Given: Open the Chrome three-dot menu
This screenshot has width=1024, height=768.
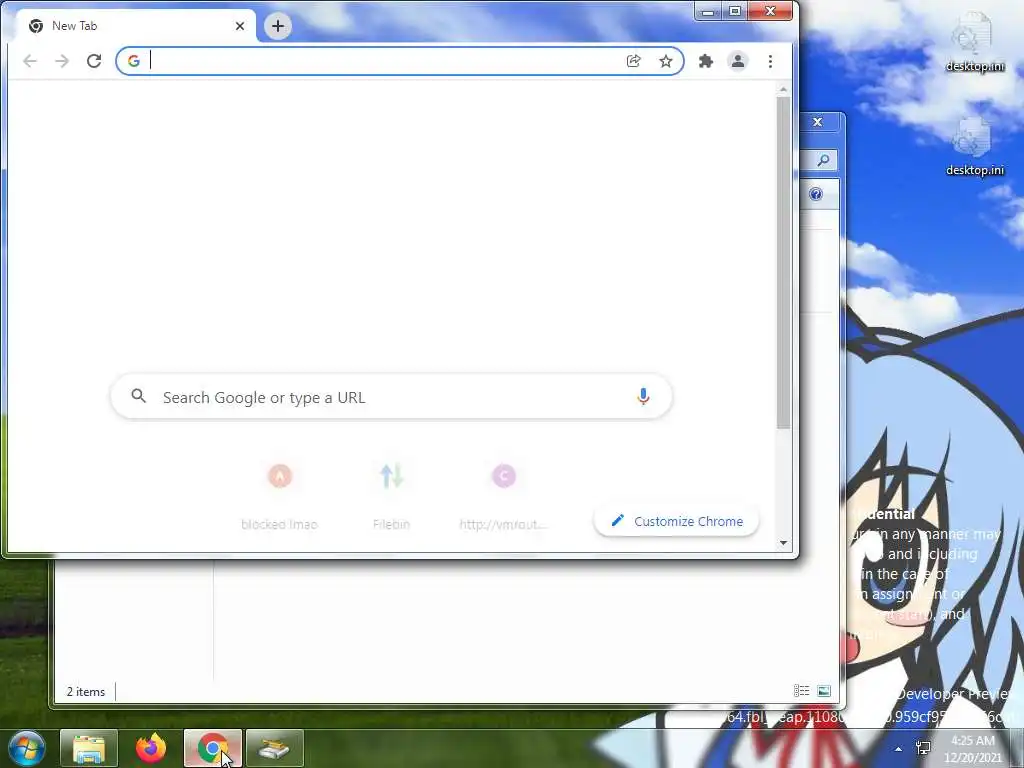Looking at the screenshot, I should [771, 61].
